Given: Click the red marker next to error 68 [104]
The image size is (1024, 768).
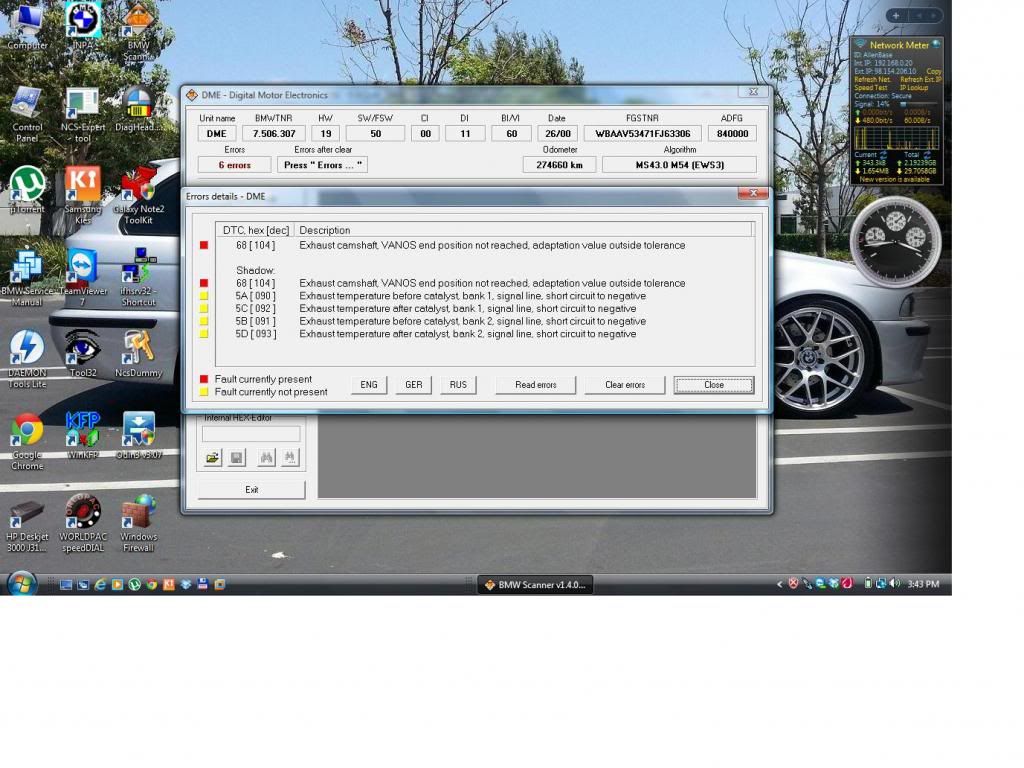Looking at the screenshot, I should tap(205, 245).
